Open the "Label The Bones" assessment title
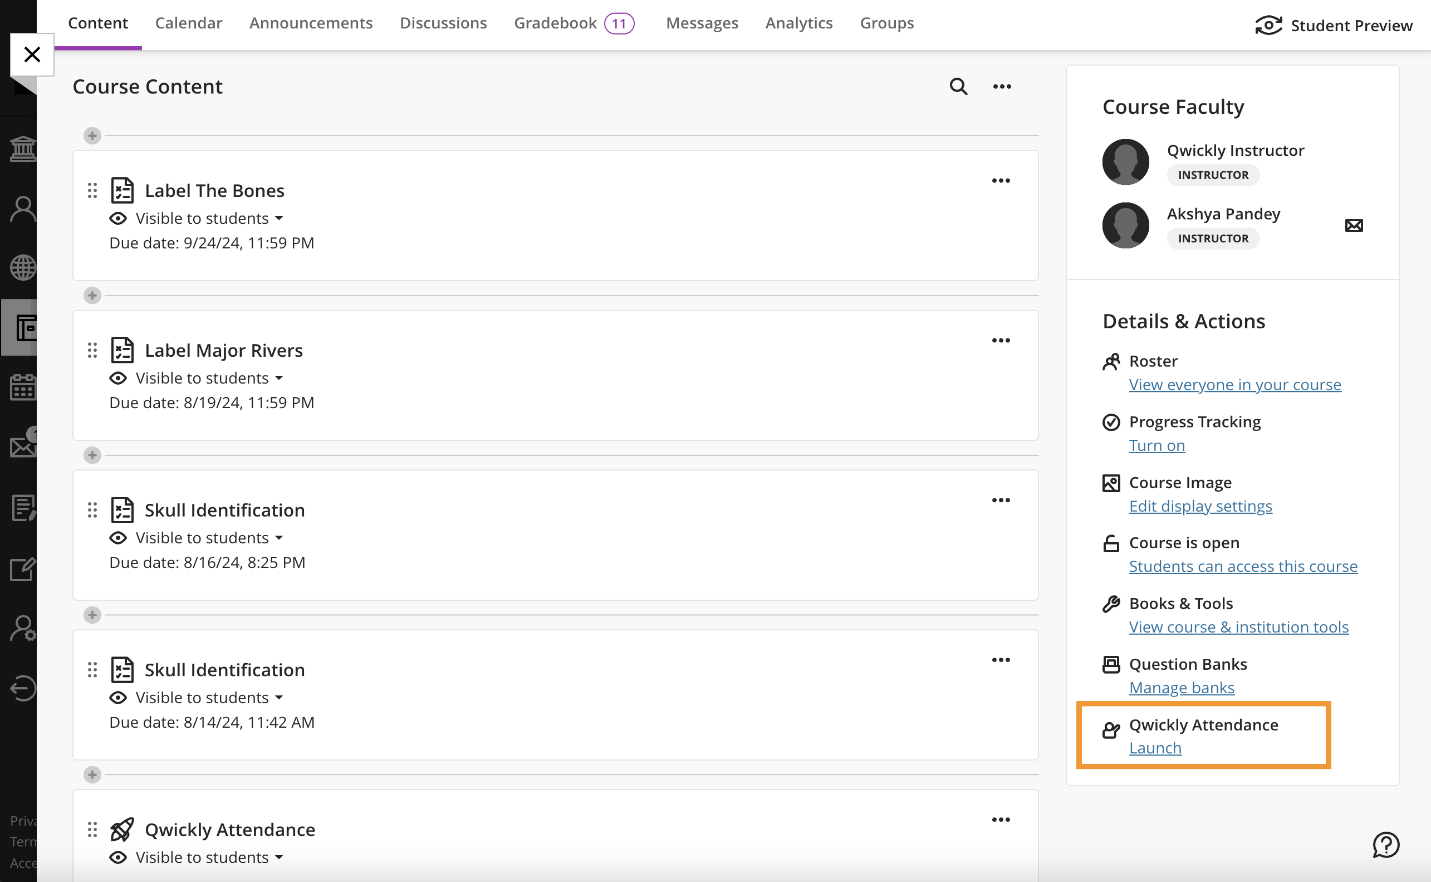Image resolution: width=1431 pixels, height=882 pixels. (x=215, y=190)
